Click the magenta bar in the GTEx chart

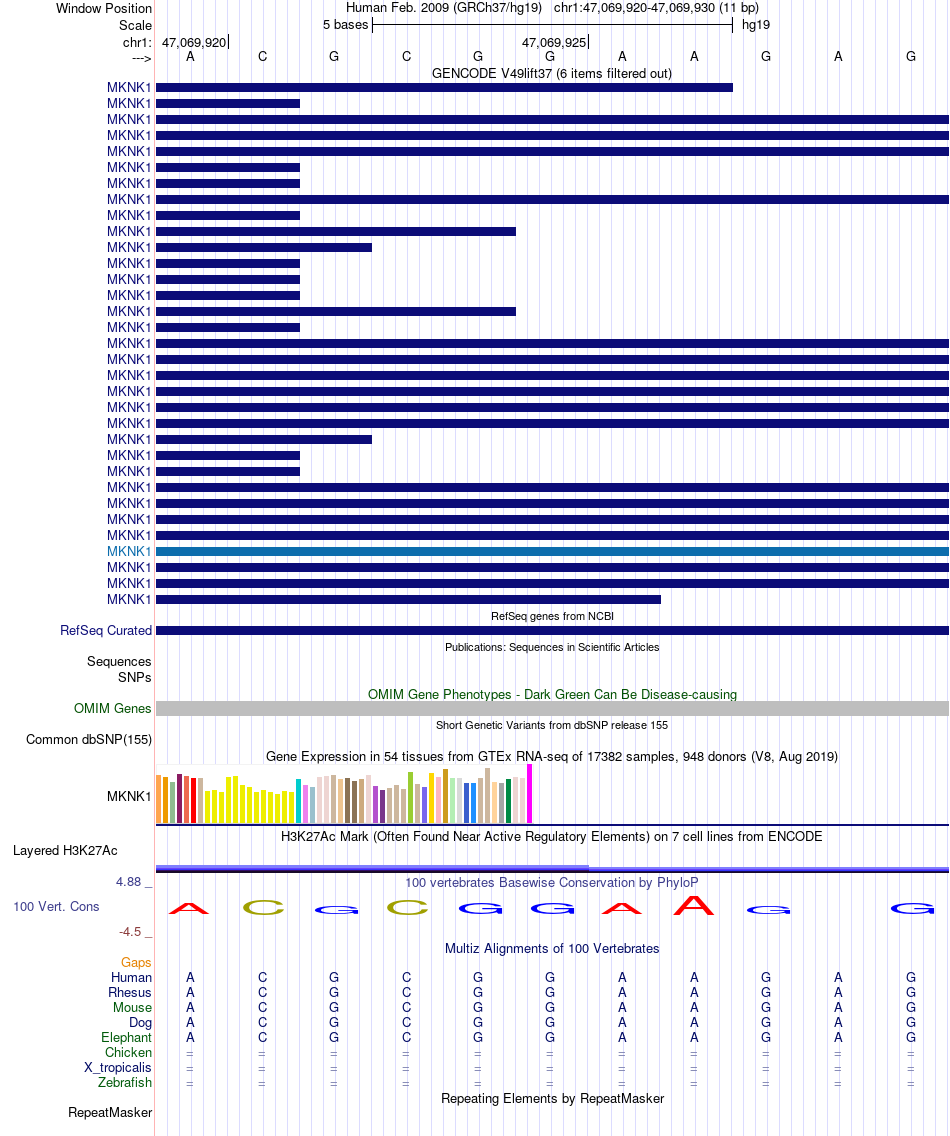530,794
